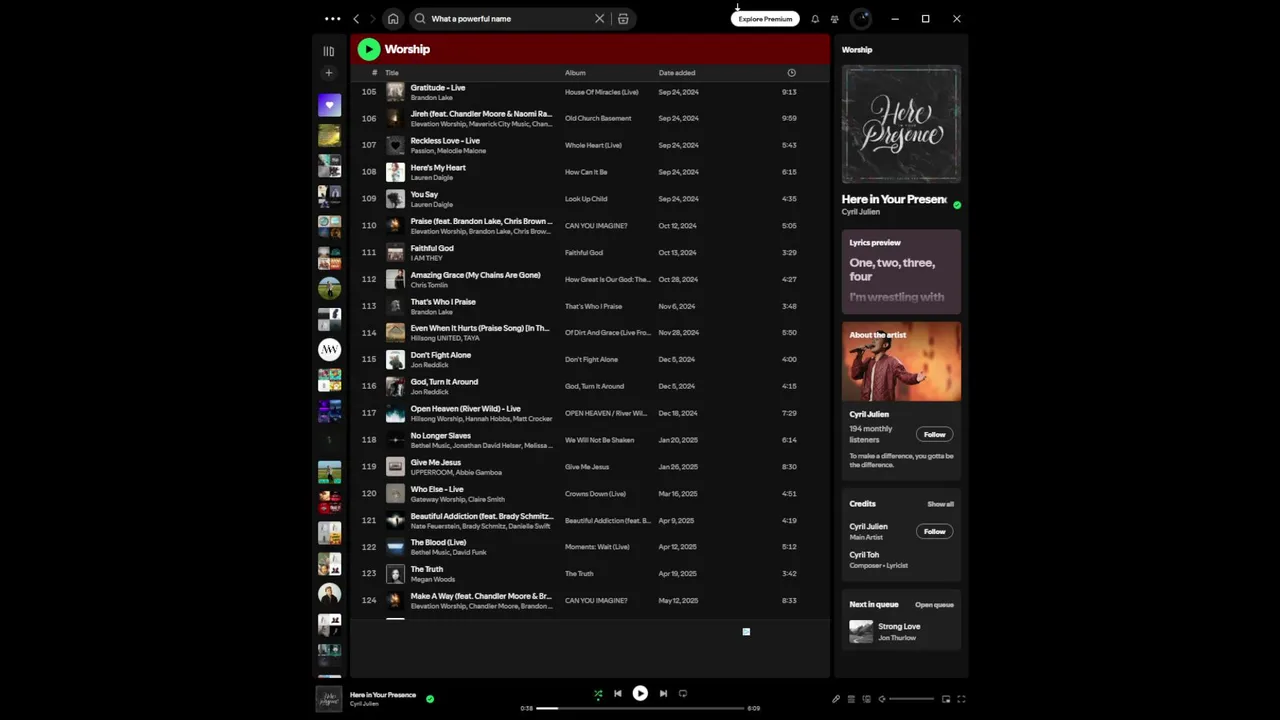Image resolution: width=1280 pixels, height=720 pixels.
Task: Sort by the # column header
Action: click(x=374, y=73)
